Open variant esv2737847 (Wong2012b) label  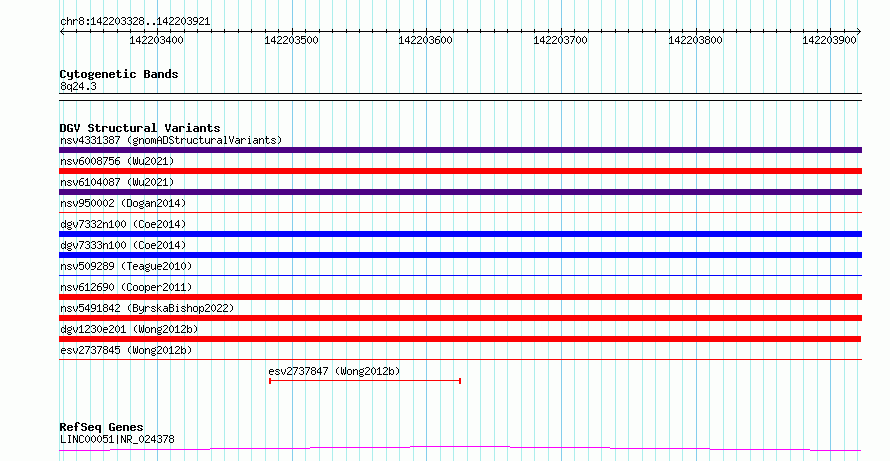[334, 372]
